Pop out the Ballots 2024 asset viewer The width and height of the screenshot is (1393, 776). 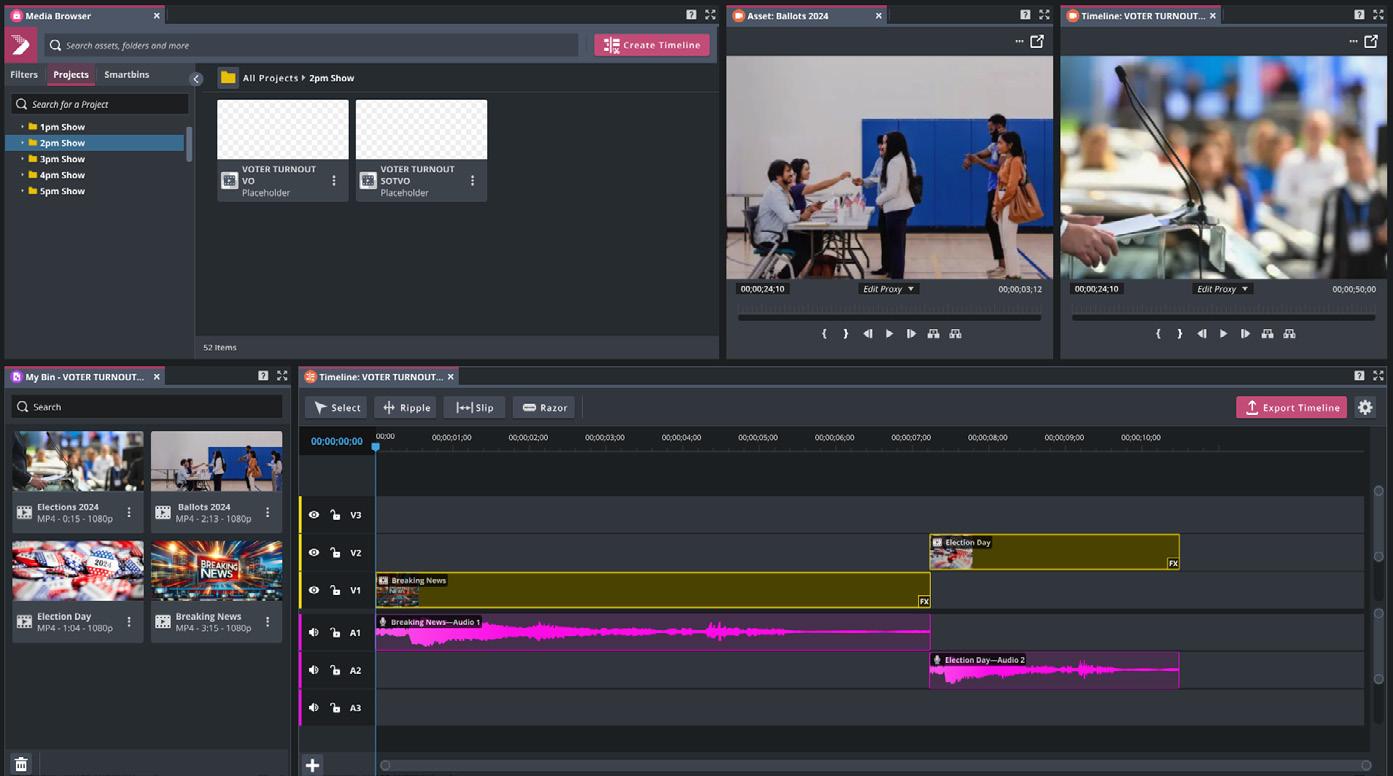click(x=1037, y=42)
